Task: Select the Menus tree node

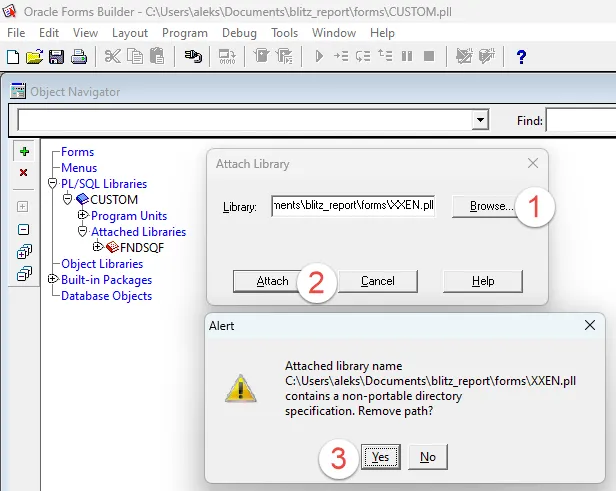Action: click(x=79, y=168)
